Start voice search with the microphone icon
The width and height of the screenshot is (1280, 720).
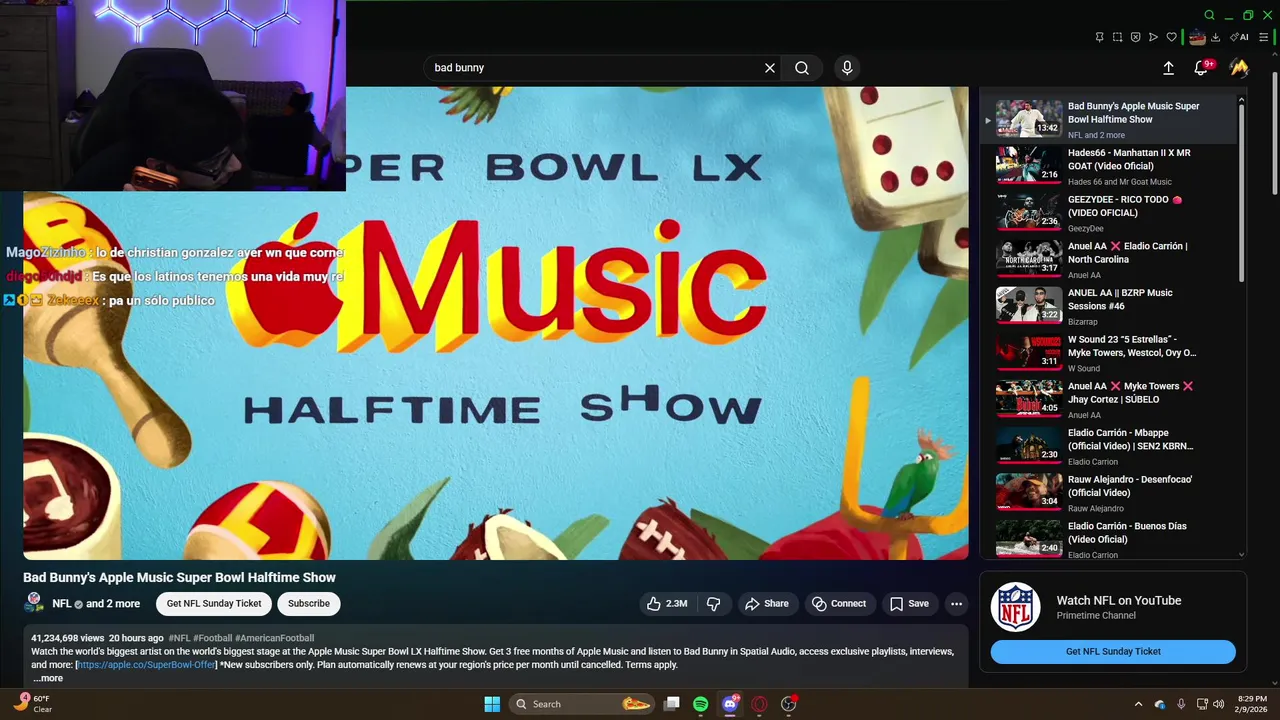coord(847,68)
